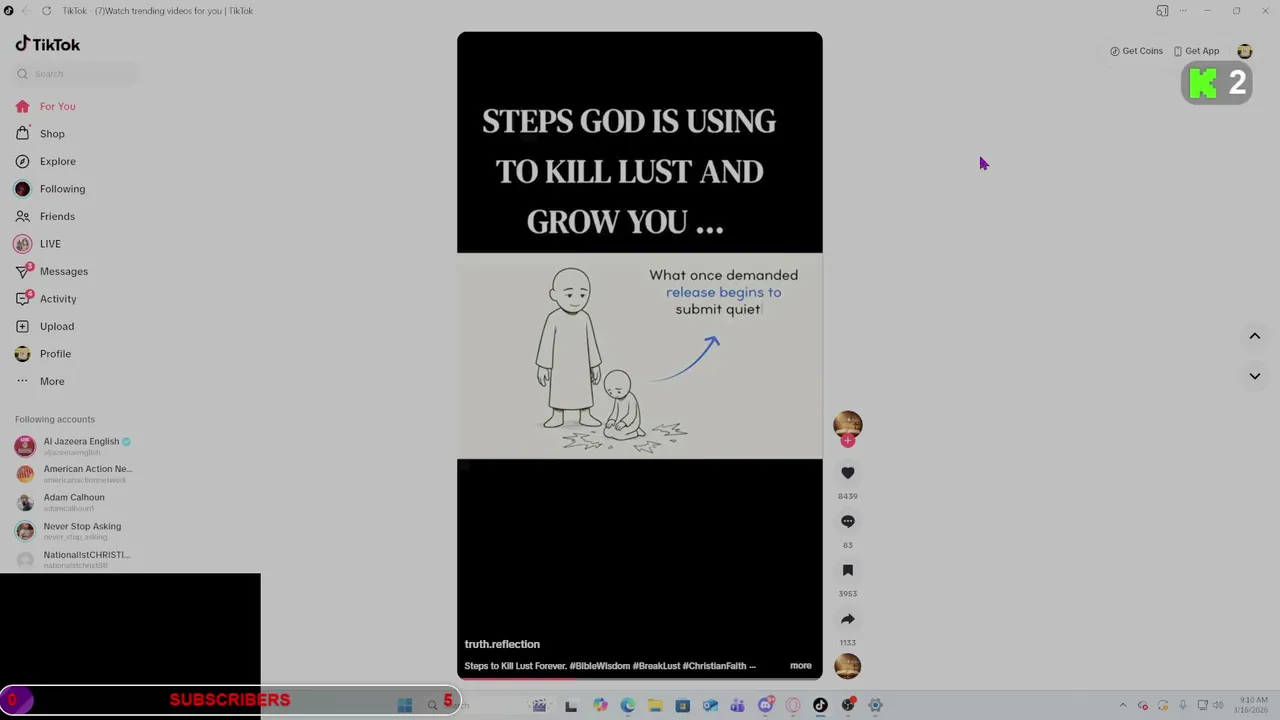Open the Opera browser taskbar icon
The image size is (1280, 720).
[793, 706]
